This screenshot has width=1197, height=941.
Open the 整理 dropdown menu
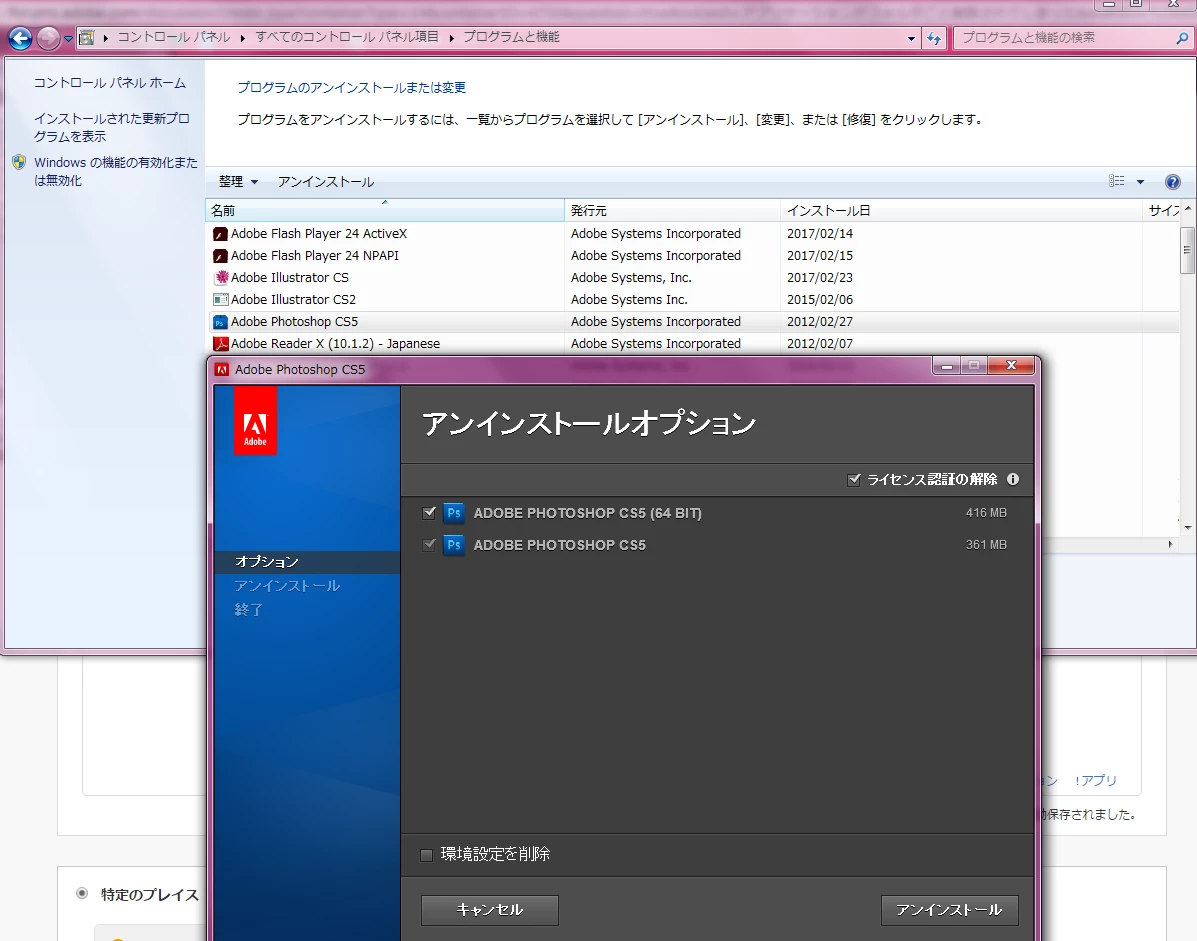click(238, 182)
